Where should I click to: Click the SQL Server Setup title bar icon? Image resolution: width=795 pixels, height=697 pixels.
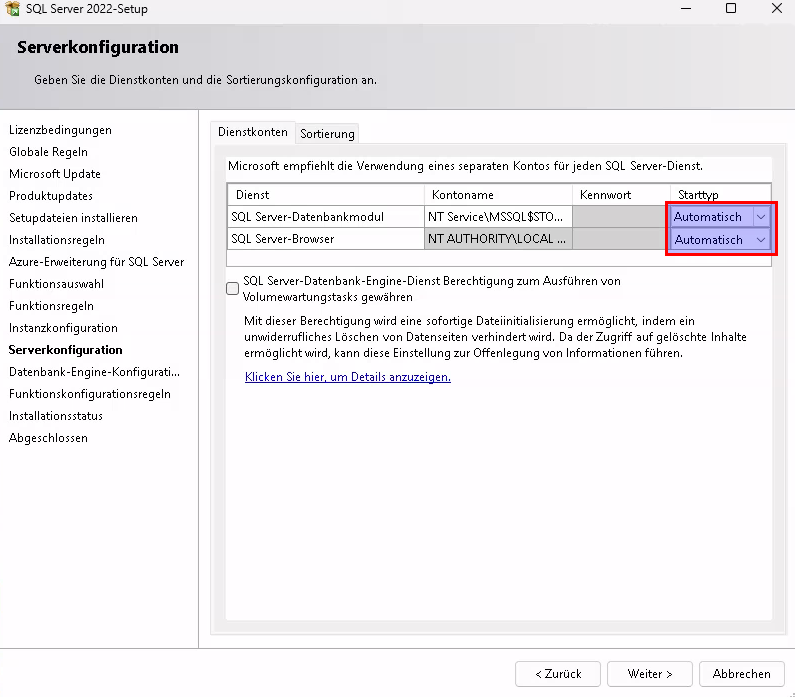click(13, 9)
